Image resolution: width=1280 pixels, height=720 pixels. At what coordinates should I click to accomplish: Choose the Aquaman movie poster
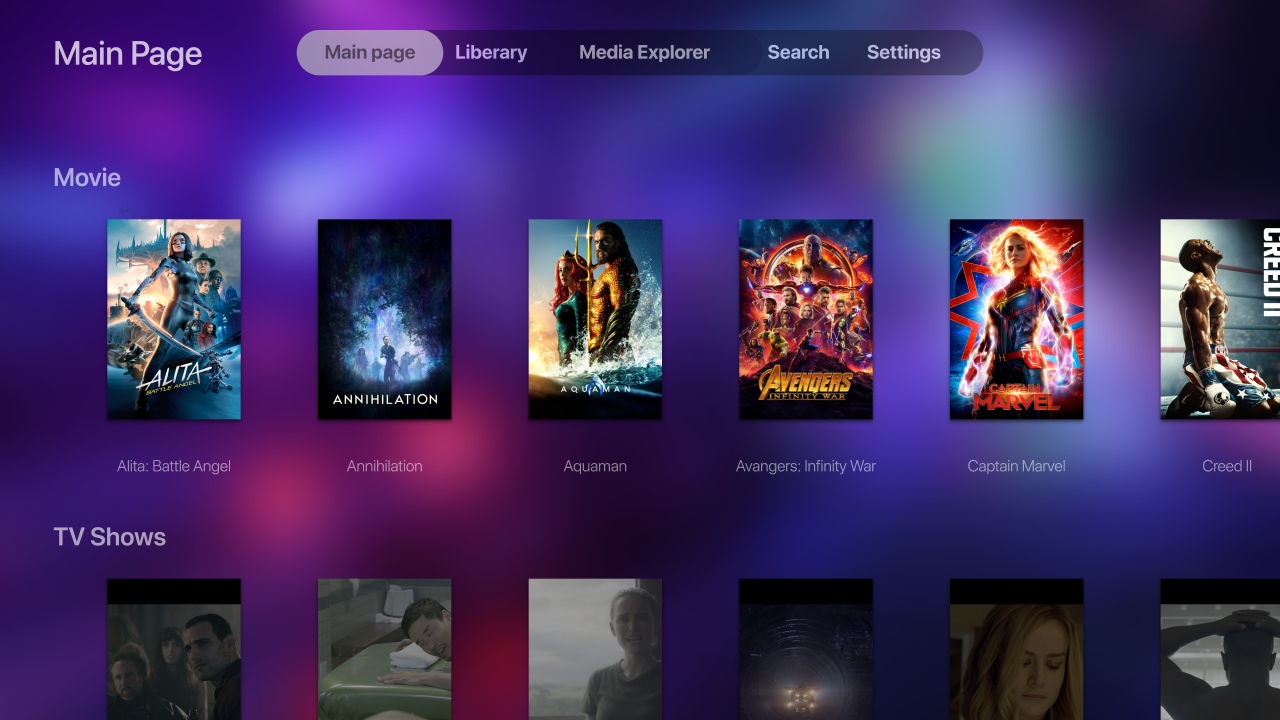[595, 319]
